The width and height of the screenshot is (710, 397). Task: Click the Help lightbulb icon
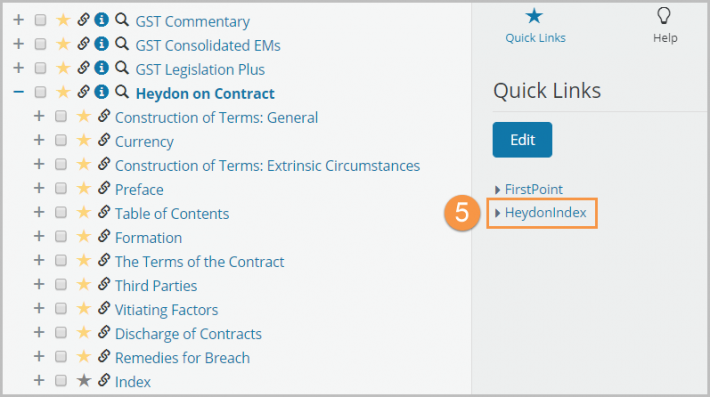(664, 16)
